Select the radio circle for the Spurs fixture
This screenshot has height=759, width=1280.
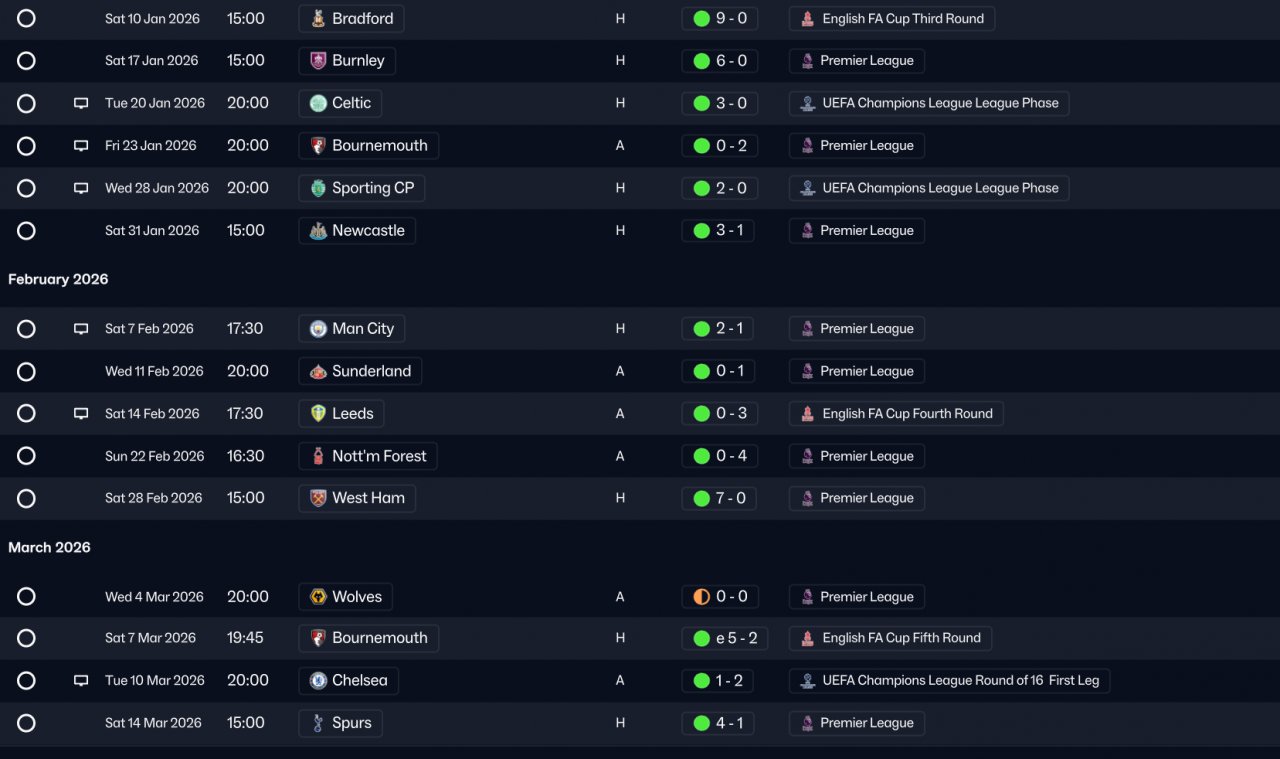[x=26, y=723]
